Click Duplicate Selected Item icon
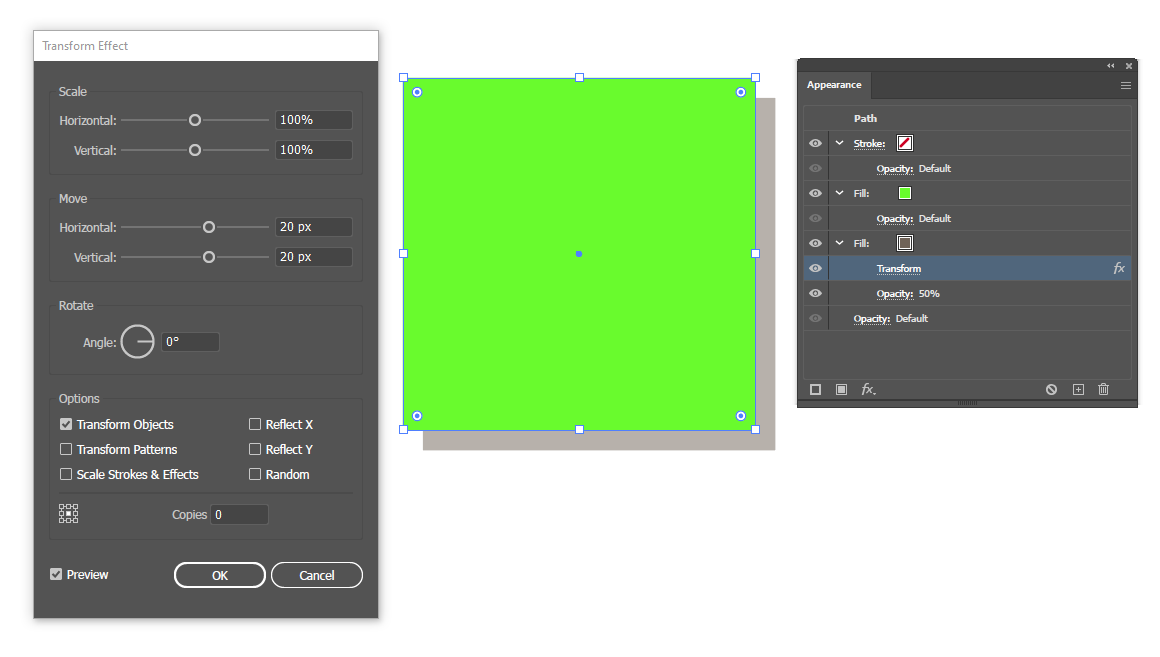Screen dimensions: 1160x657 pyautogui.click(x=1078, y=389)
